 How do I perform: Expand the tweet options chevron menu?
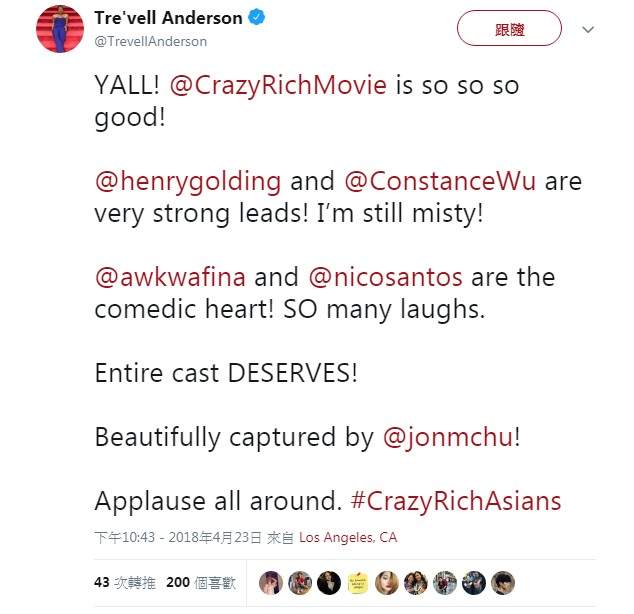point(588,30)
